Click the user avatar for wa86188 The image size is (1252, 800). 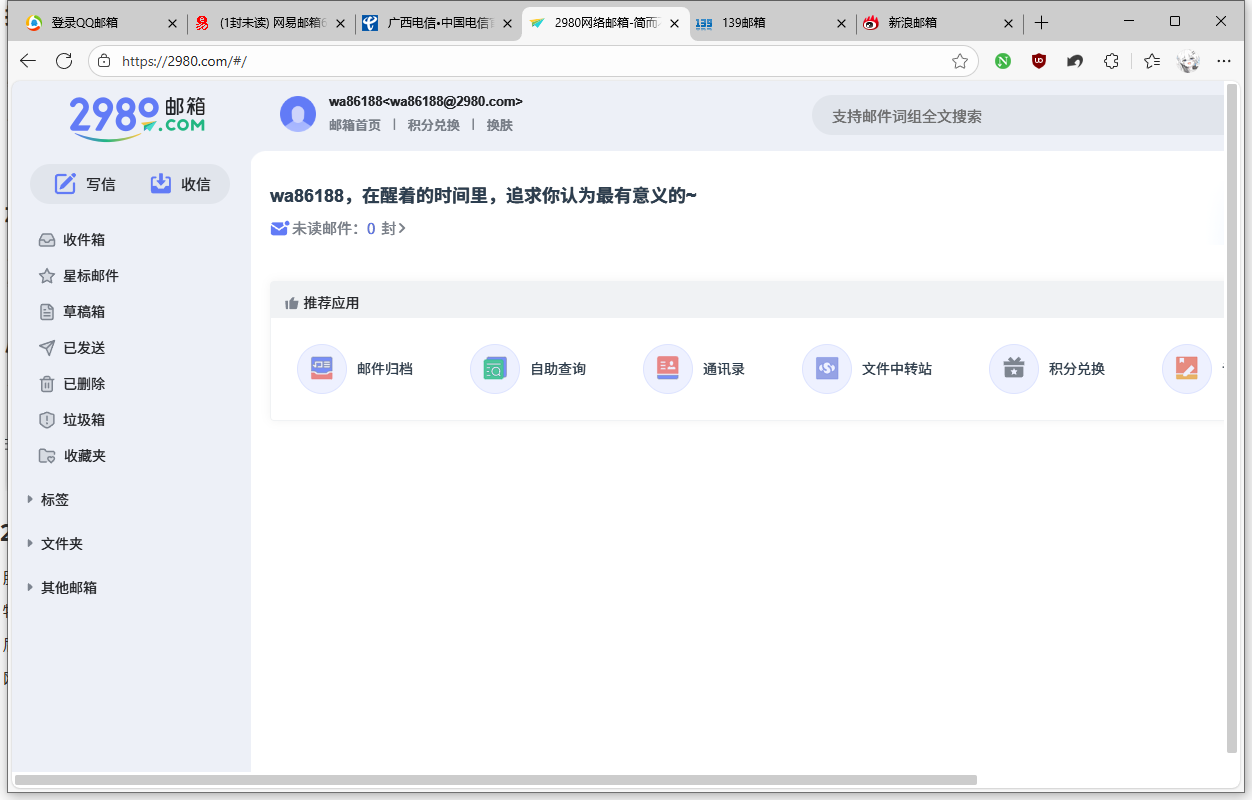click(298, 113)
